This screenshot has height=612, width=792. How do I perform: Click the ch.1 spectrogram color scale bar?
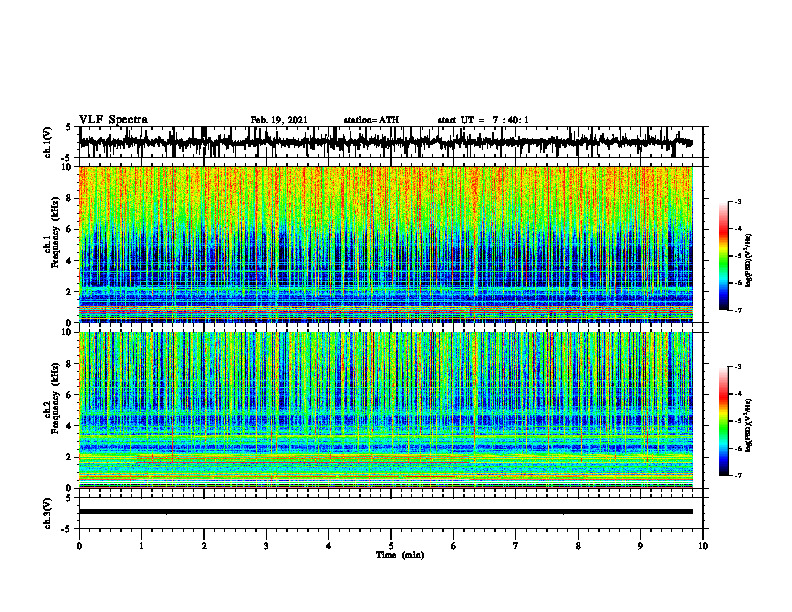point(724,256)
